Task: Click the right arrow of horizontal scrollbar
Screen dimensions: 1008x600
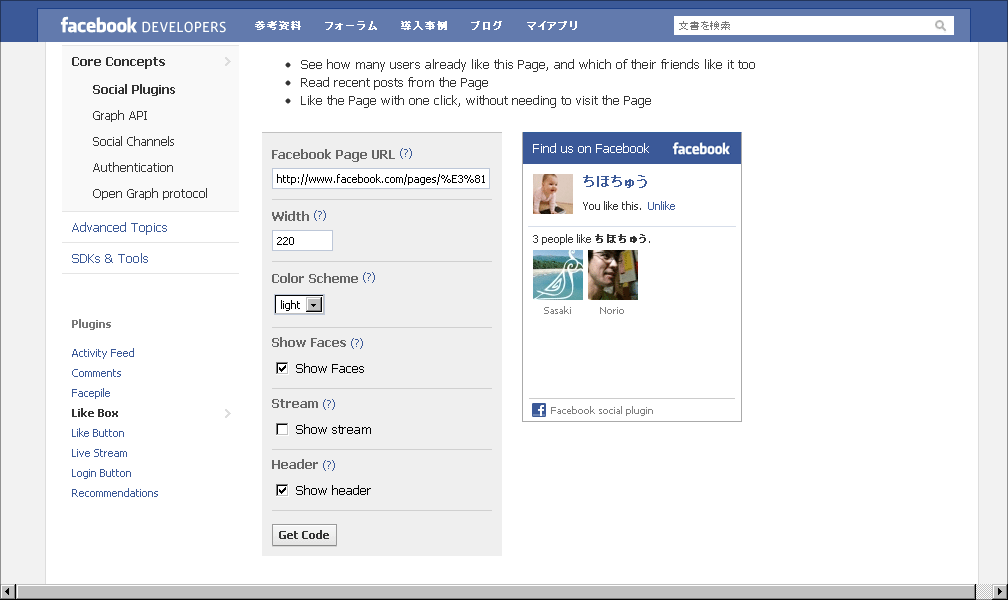Action: [1000, 591]
